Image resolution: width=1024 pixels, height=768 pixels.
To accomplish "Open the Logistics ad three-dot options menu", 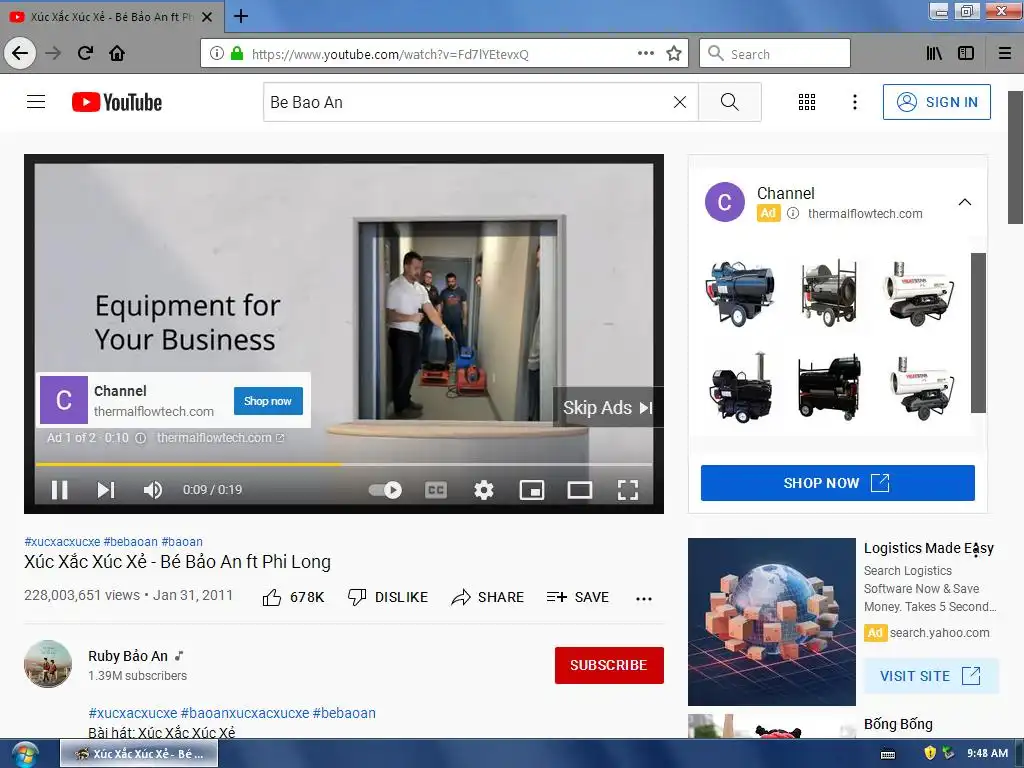I will click(975, 551).
